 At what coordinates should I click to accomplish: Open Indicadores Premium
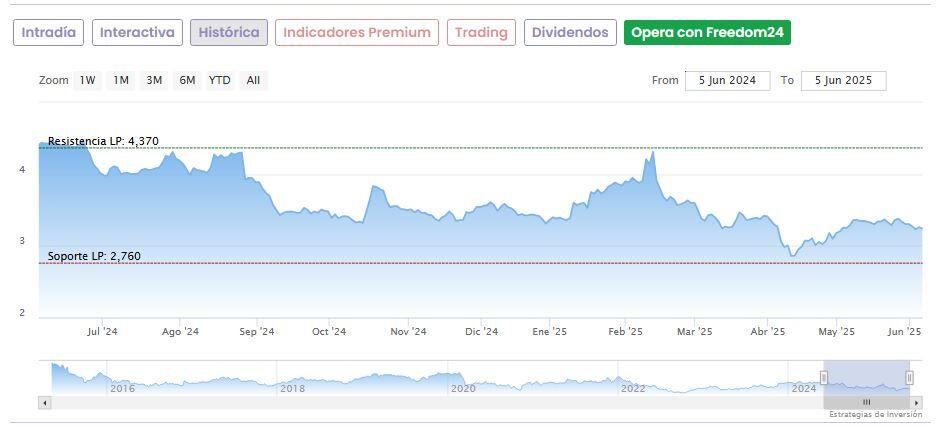357,33
